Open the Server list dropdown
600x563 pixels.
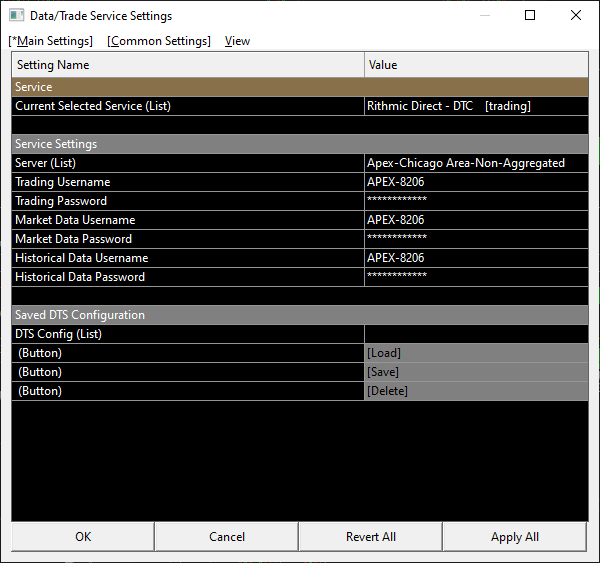[475, 163]
